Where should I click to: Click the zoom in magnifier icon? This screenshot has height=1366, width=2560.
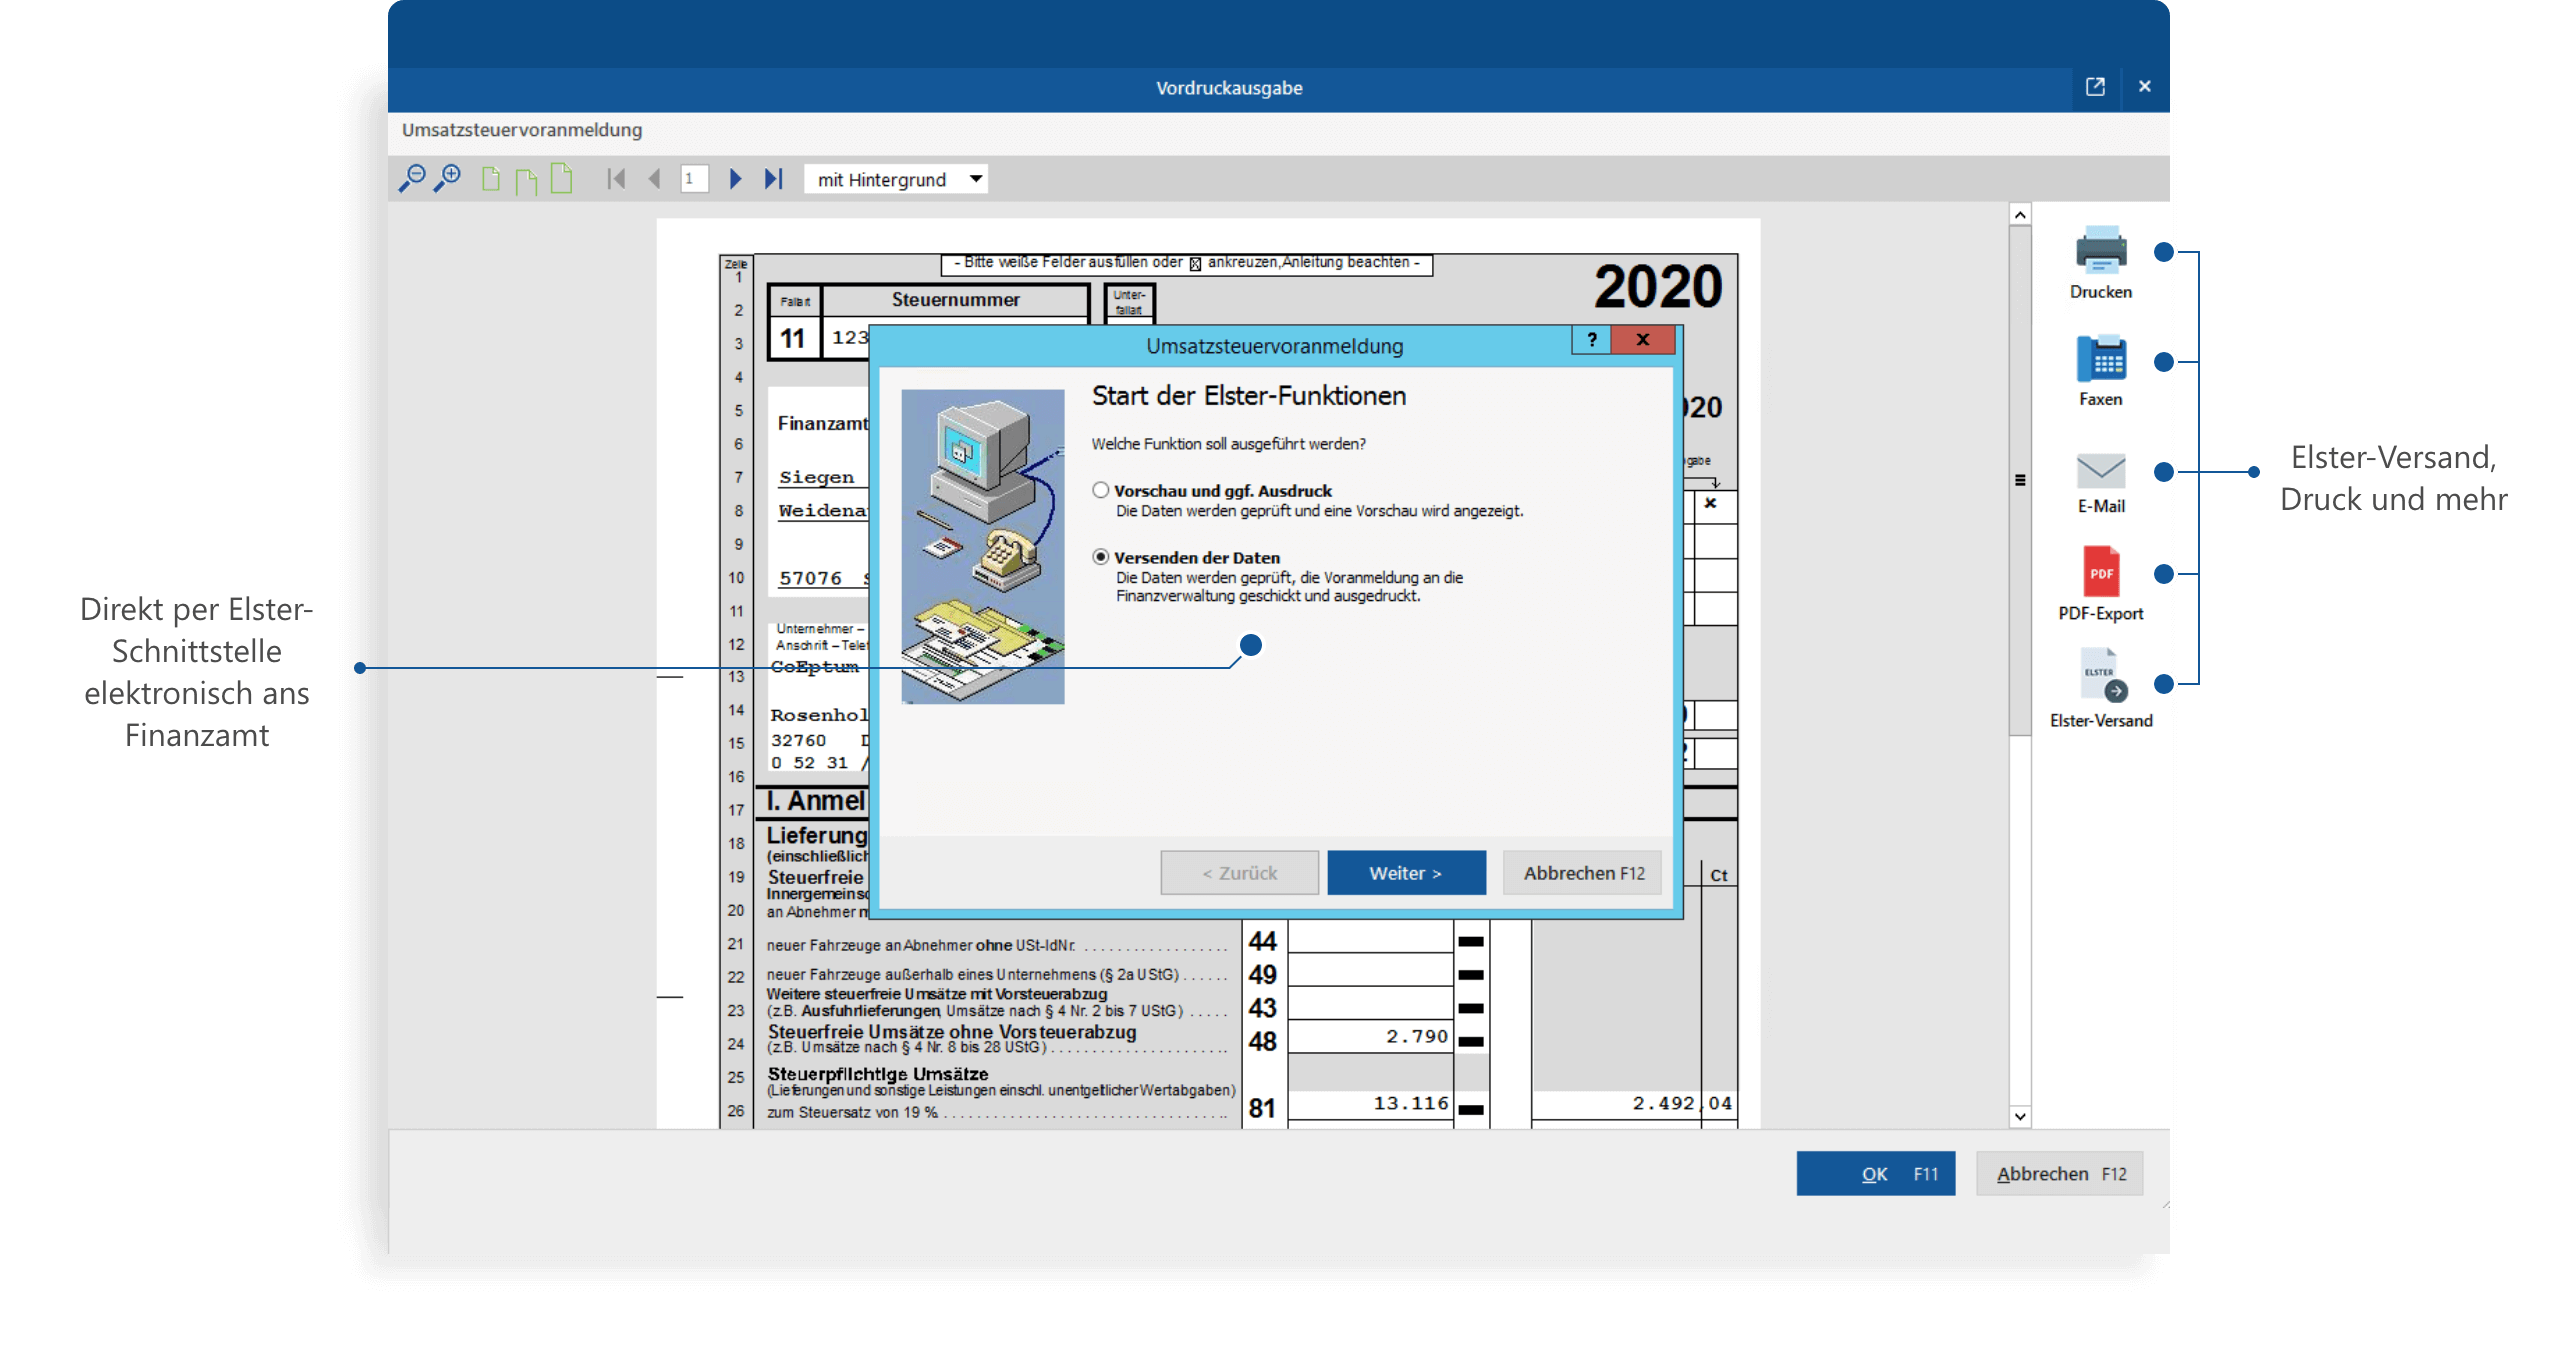pos(447,179)
